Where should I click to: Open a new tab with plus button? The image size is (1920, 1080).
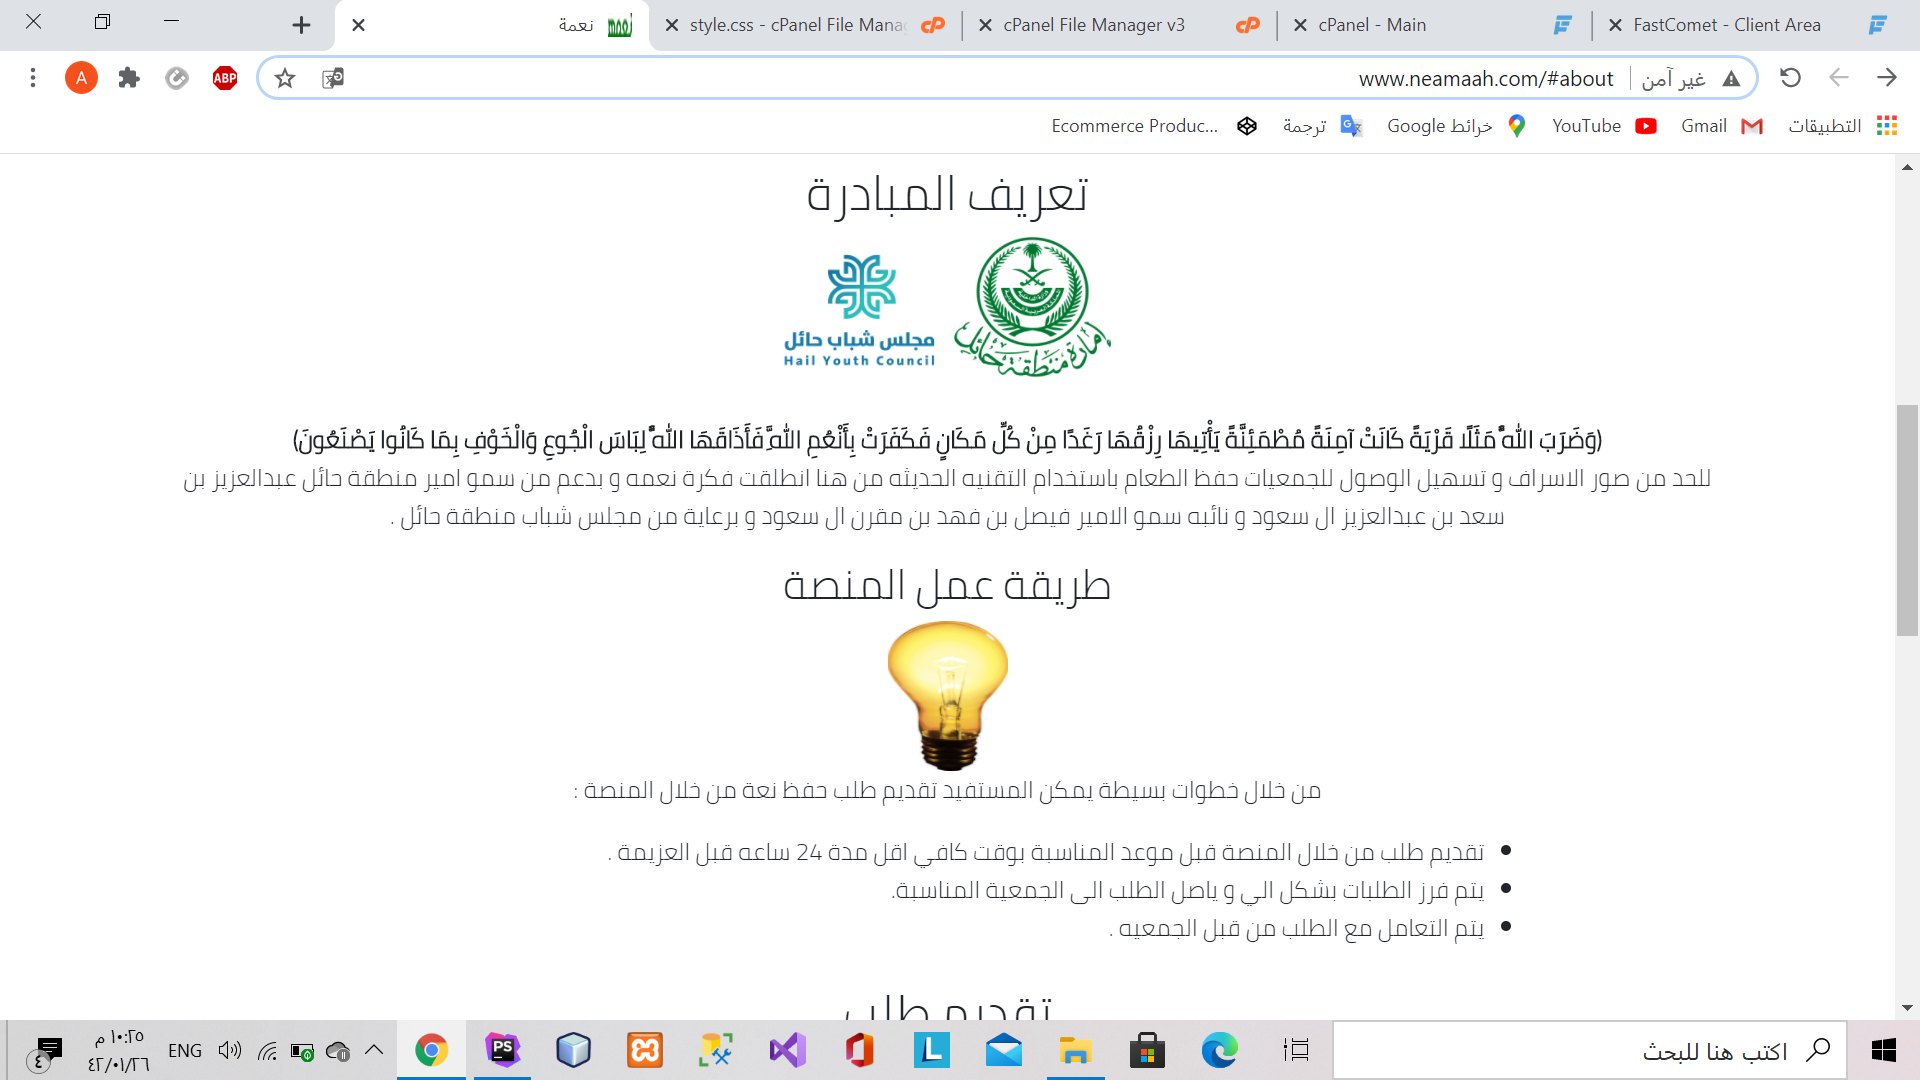tap(301, 25)
